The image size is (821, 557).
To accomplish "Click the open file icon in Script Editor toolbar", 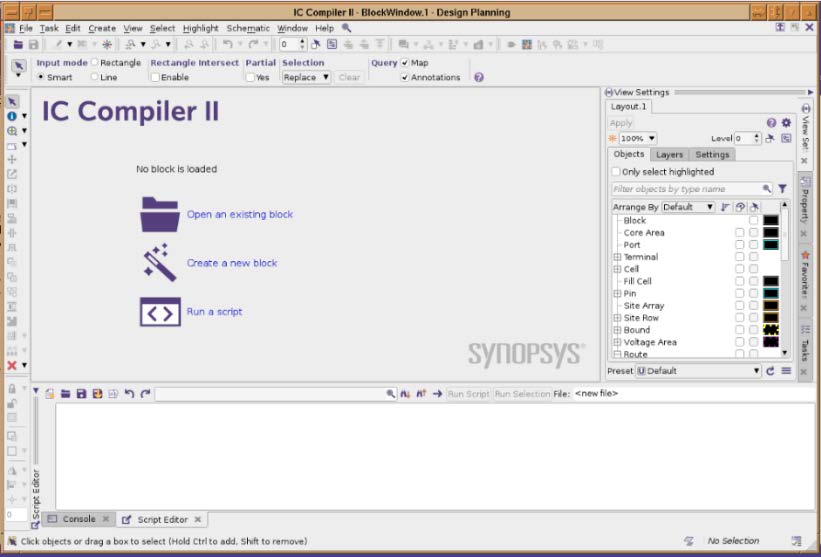I will point(65,394).
